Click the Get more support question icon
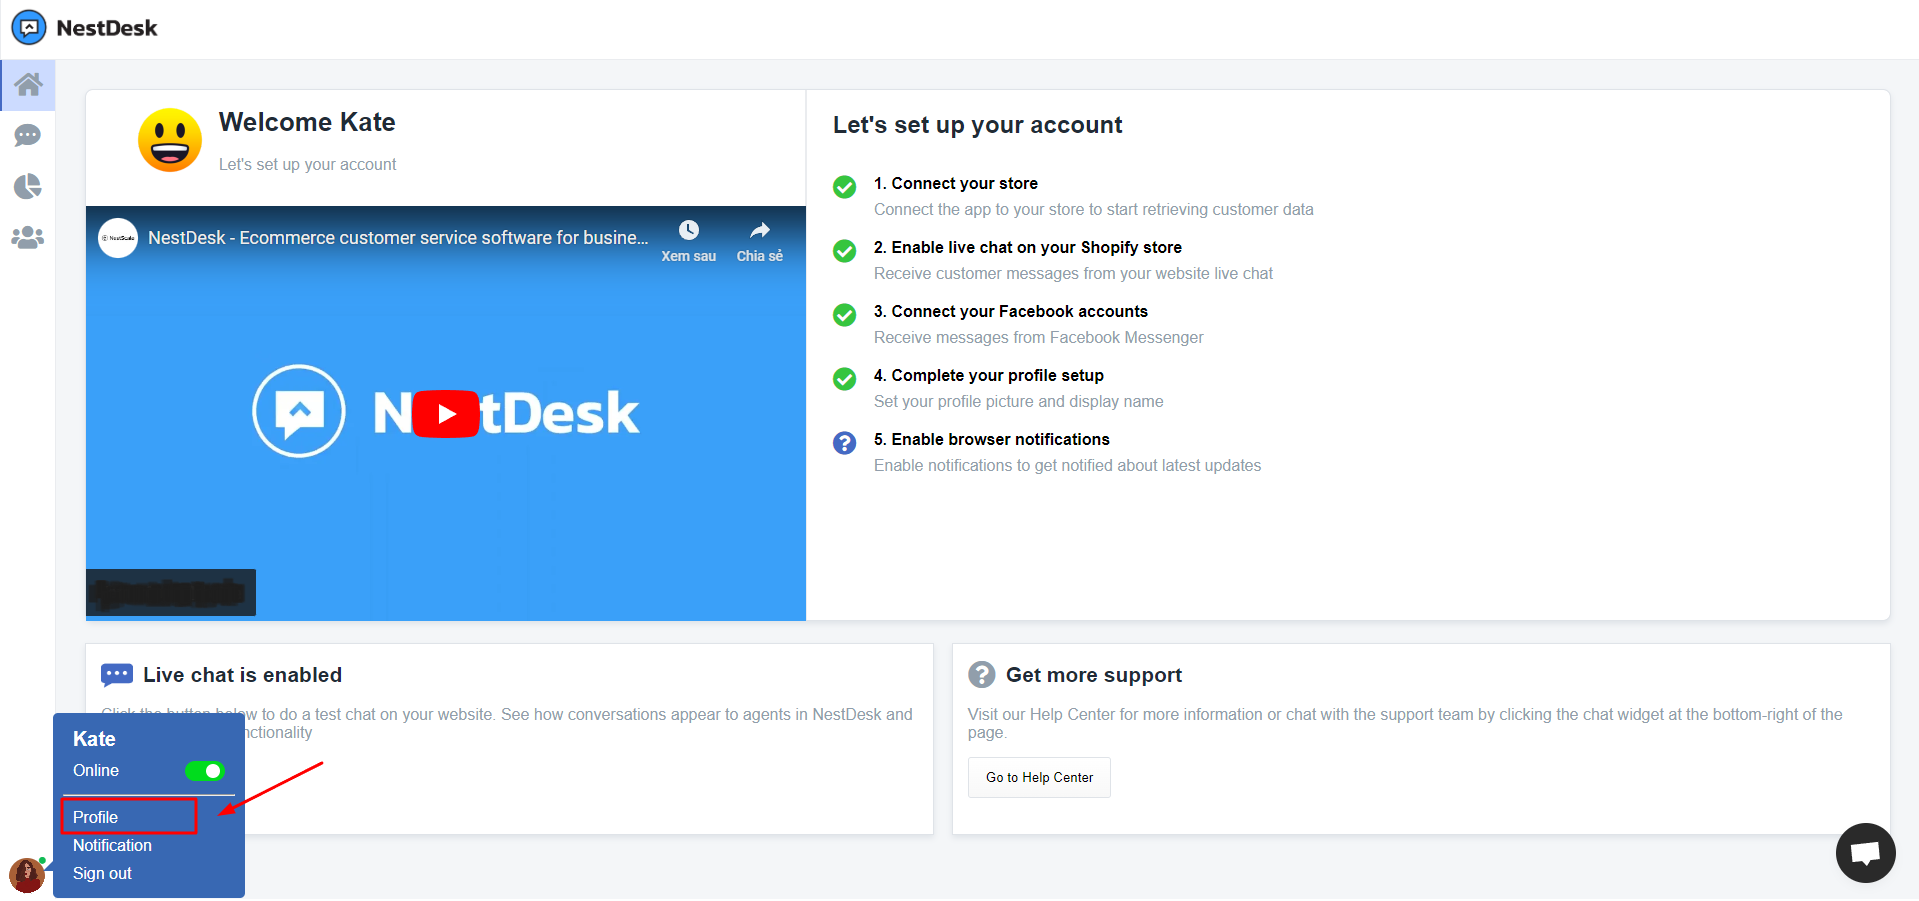The width and height of the screenshot is (1919, 901). [x=982, y=675]
